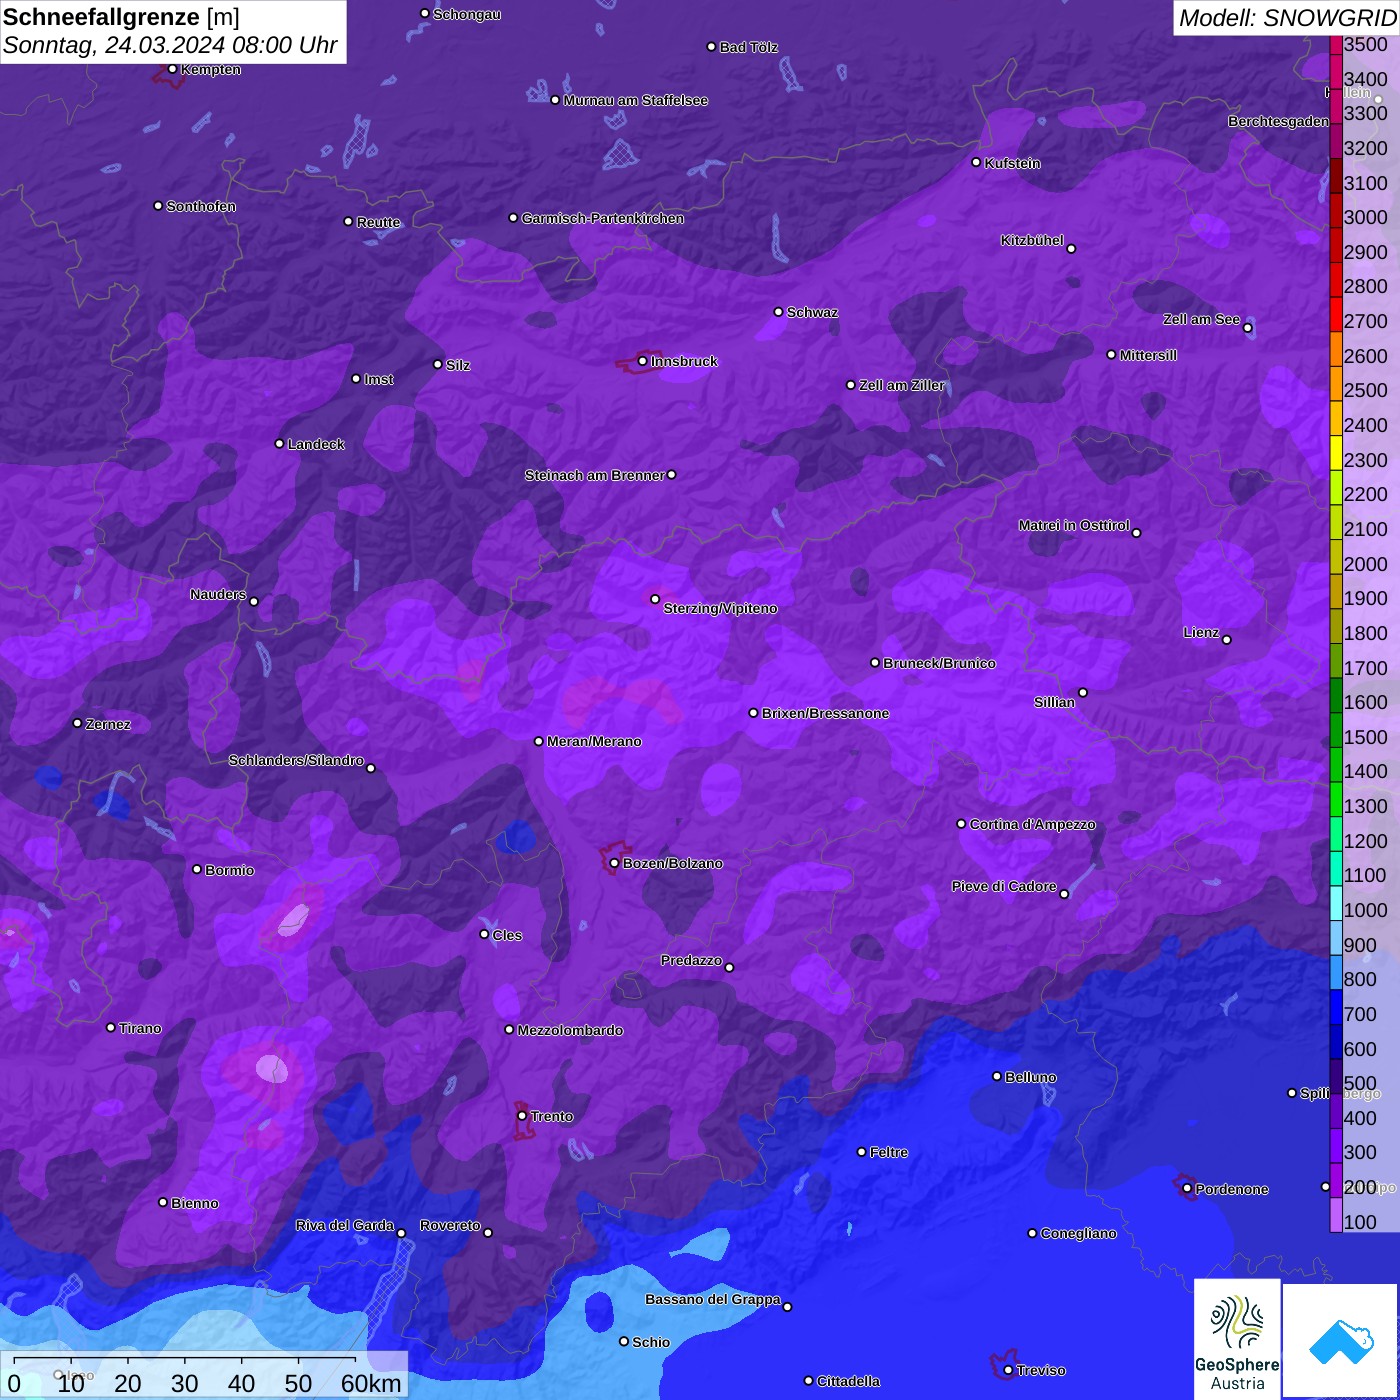This screenshot has height=1400, width=1400.
Task: Click the 'Pieve di Cadore' label
Action: pos(1004,886)
